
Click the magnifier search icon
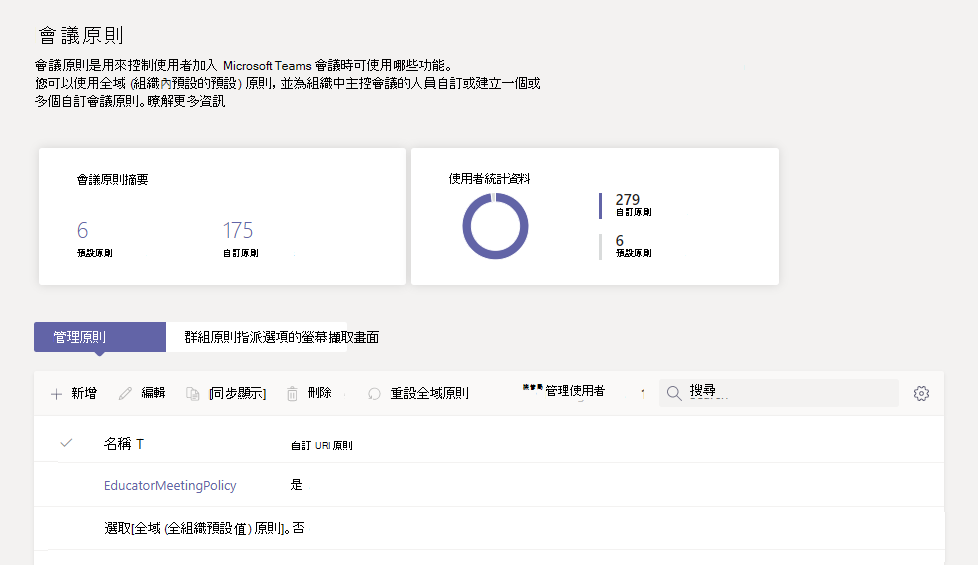674,393
